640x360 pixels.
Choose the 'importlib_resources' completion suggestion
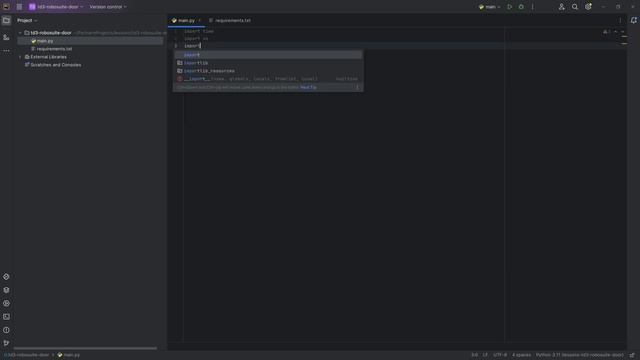(268, 71)
